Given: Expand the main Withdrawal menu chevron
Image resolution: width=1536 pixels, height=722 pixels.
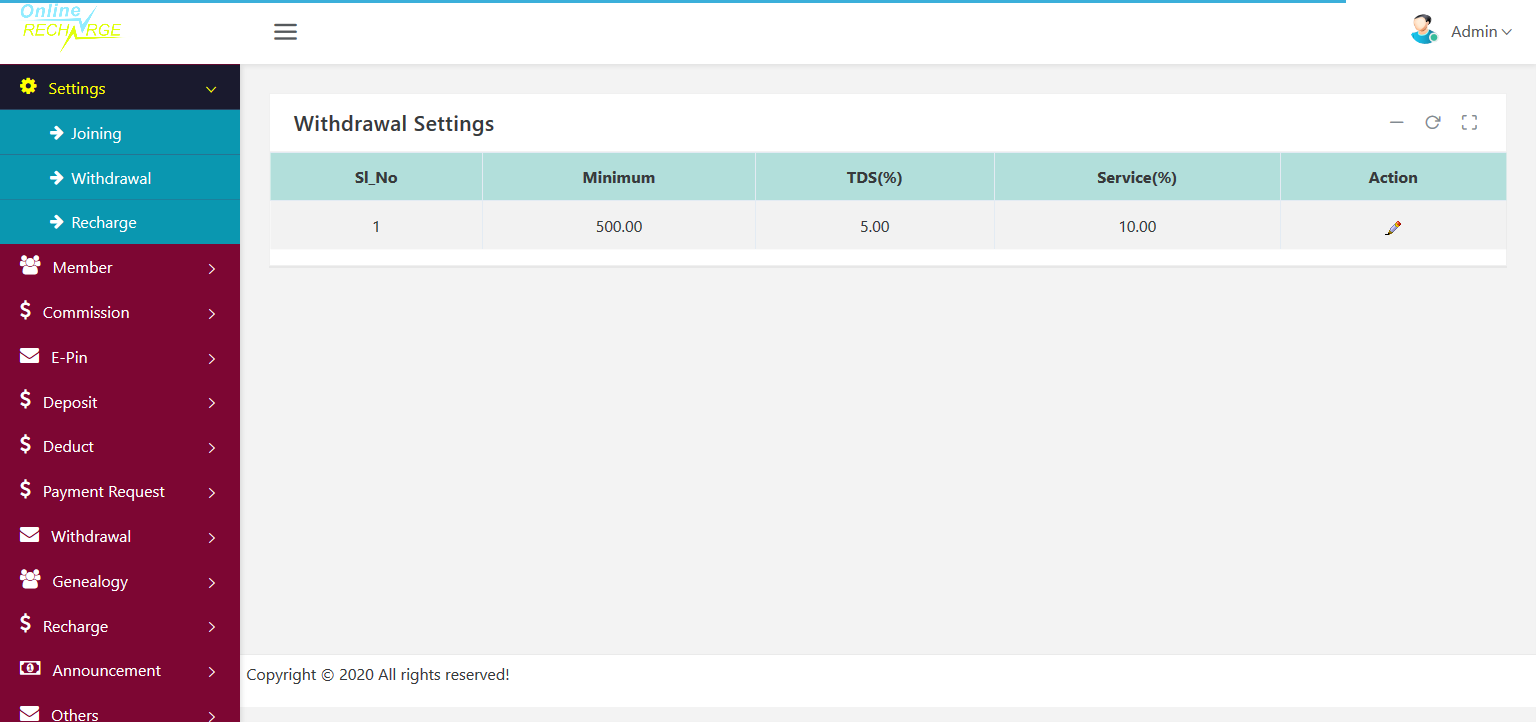Looking at the screenshot, I should [212, 538].
